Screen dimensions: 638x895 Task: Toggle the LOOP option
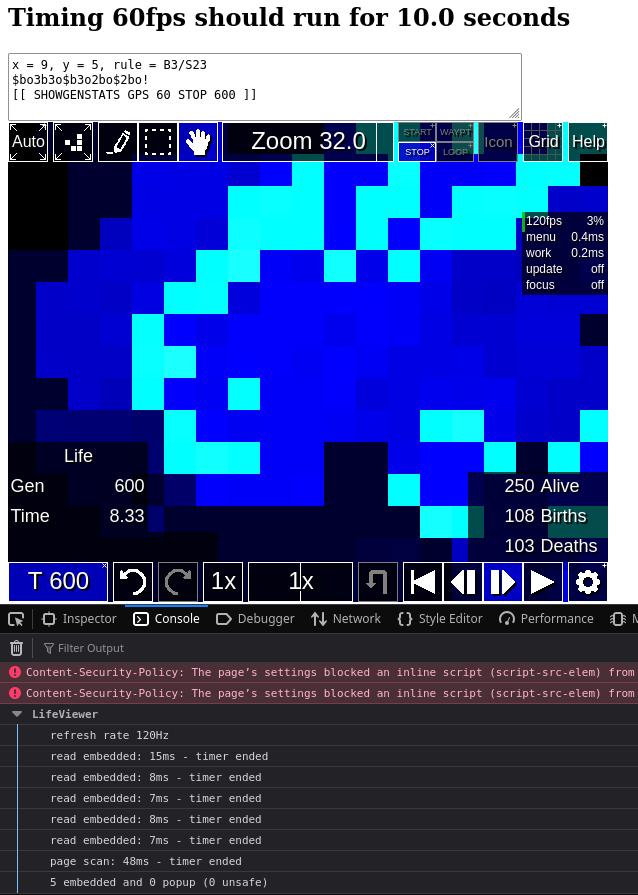click(x=455, y=152)
